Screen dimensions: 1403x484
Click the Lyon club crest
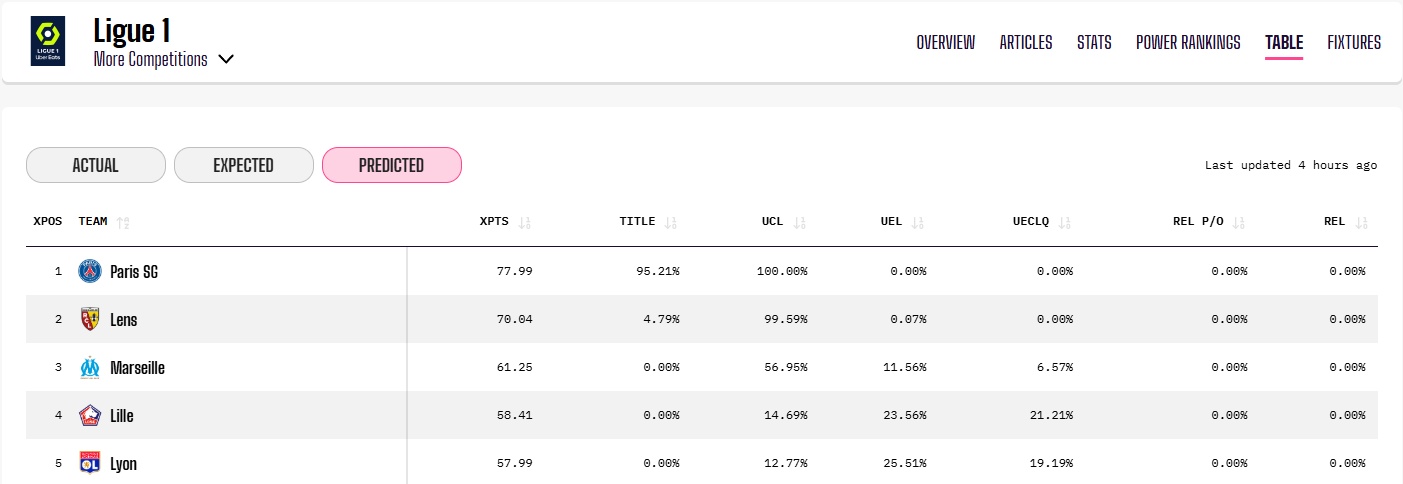(90, 463)
